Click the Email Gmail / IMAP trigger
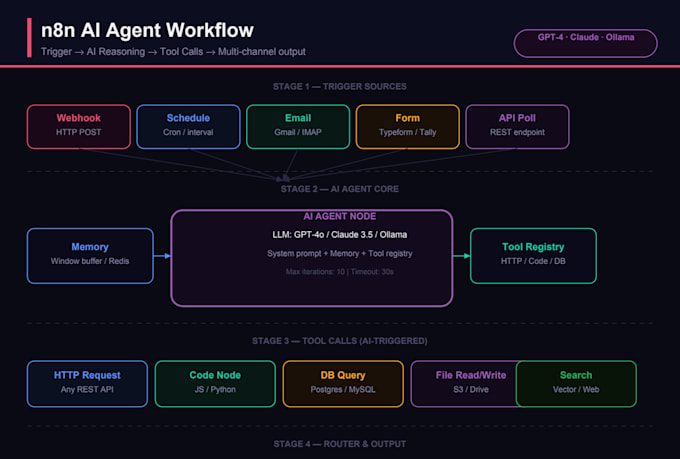 (298, 127)
